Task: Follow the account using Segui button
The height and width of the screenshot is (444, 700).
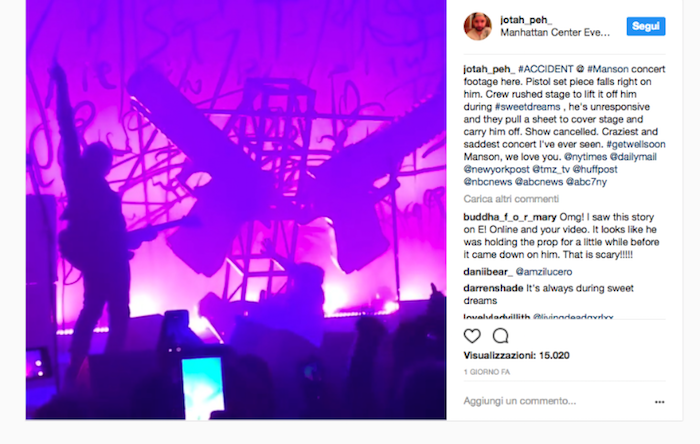Action: pyautogui.click(x=646, y=26)
